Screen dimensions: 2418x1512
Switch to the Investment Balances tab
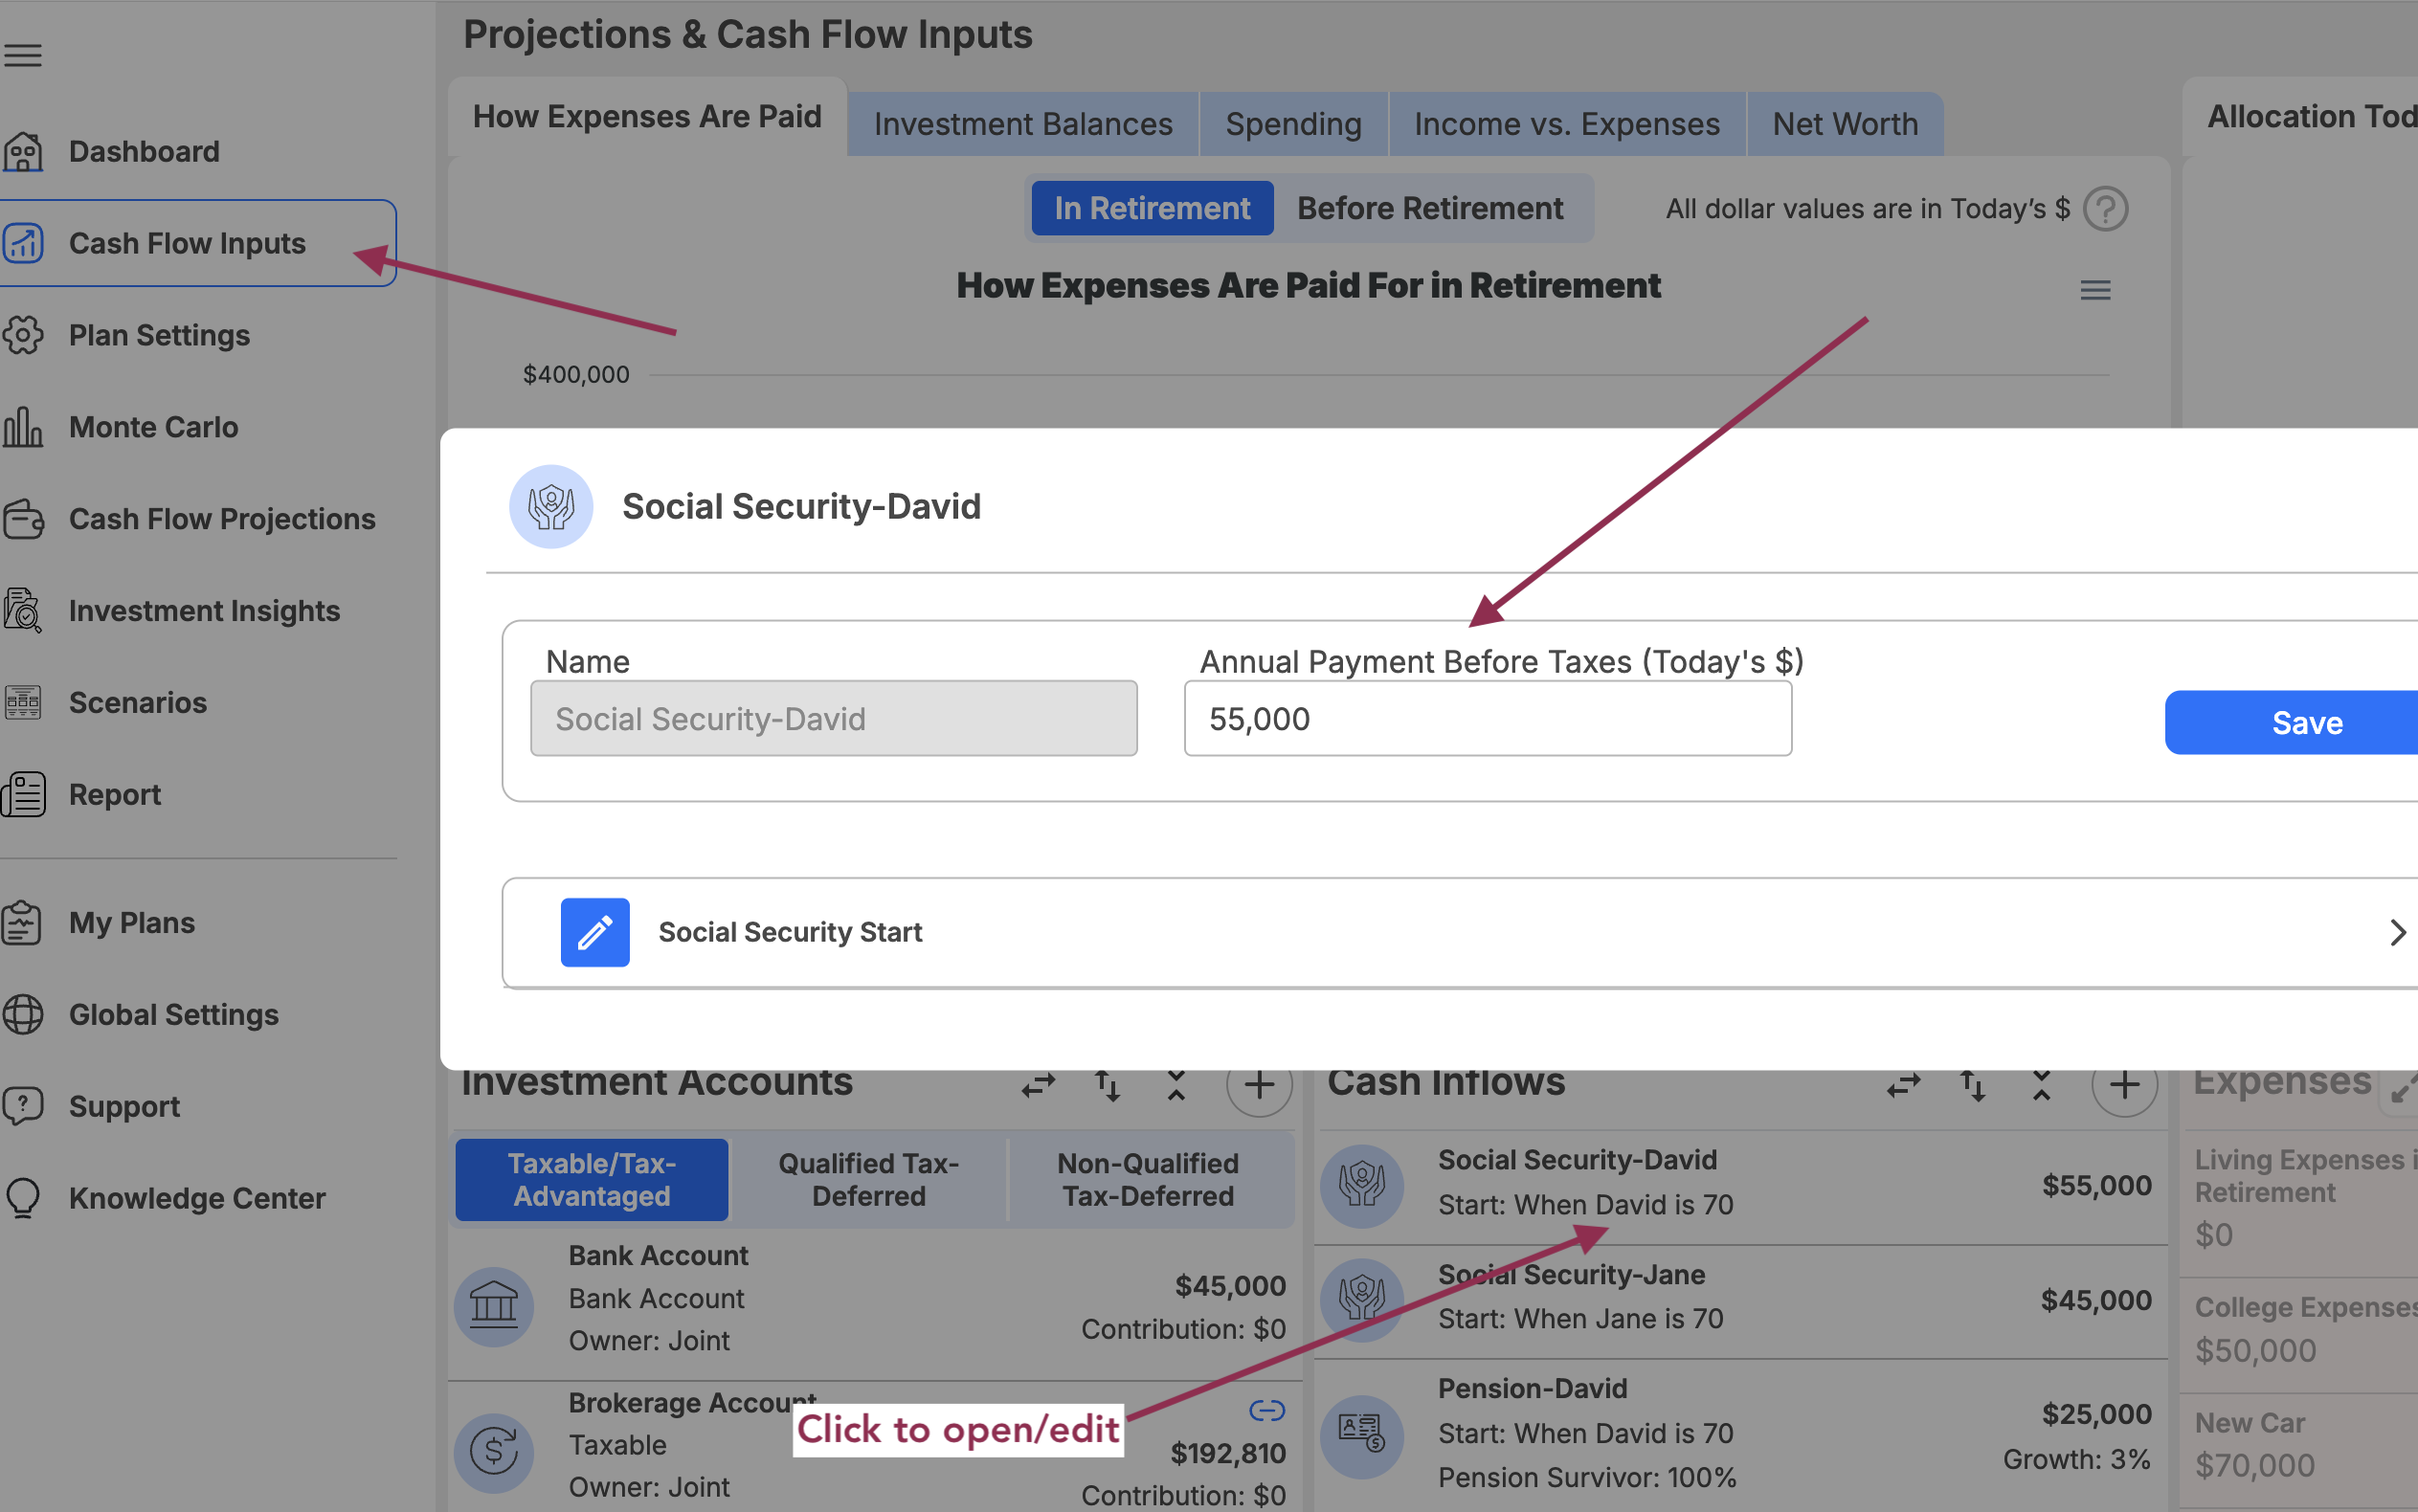(1022, 123)
